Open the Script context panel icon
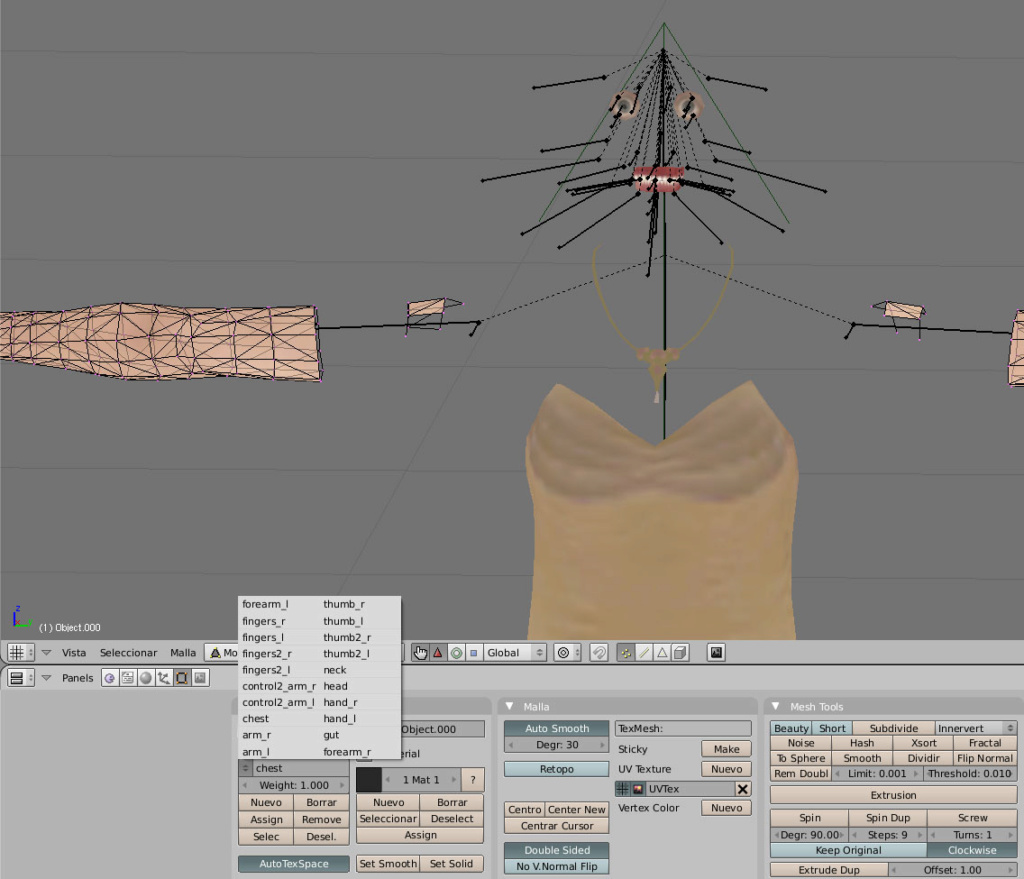This screenshot has width=1024, height=879. click(x=128, y=678)
